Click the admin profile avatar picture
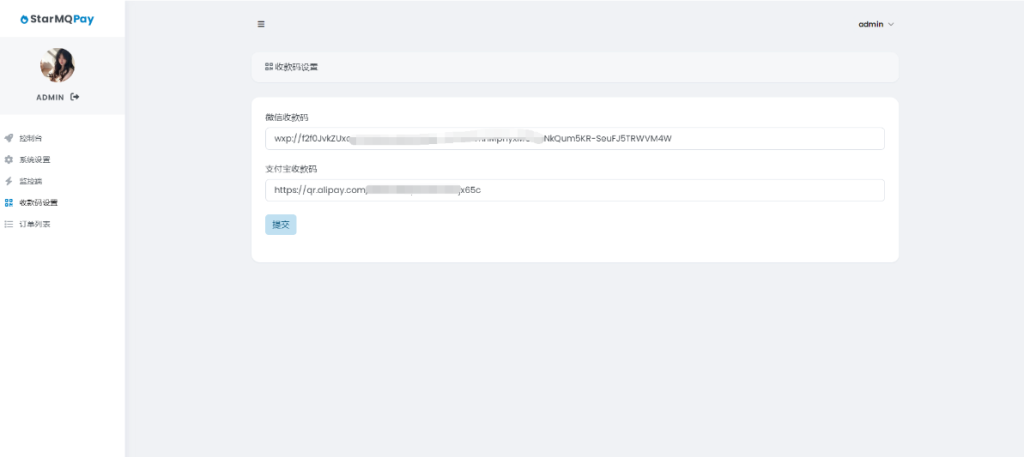This screenshot has width=1024, height=457. 57,65
